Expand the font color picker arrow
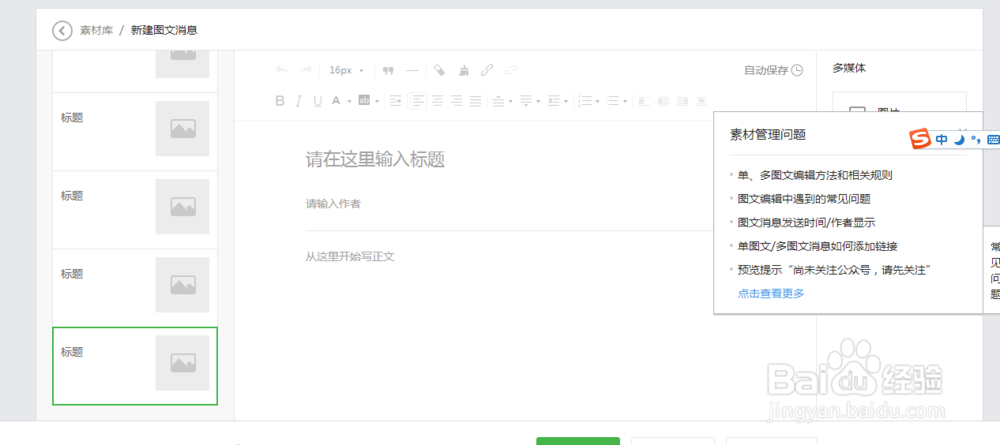 tap(349, 101)
